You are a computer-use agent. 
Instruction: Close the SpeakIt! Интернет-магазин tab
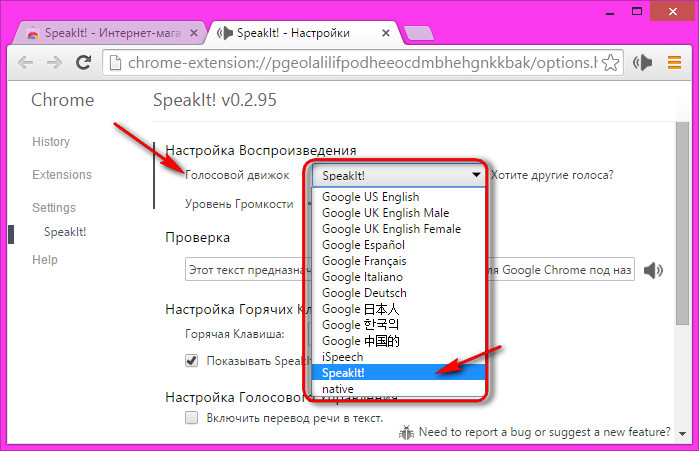[194, 33]
